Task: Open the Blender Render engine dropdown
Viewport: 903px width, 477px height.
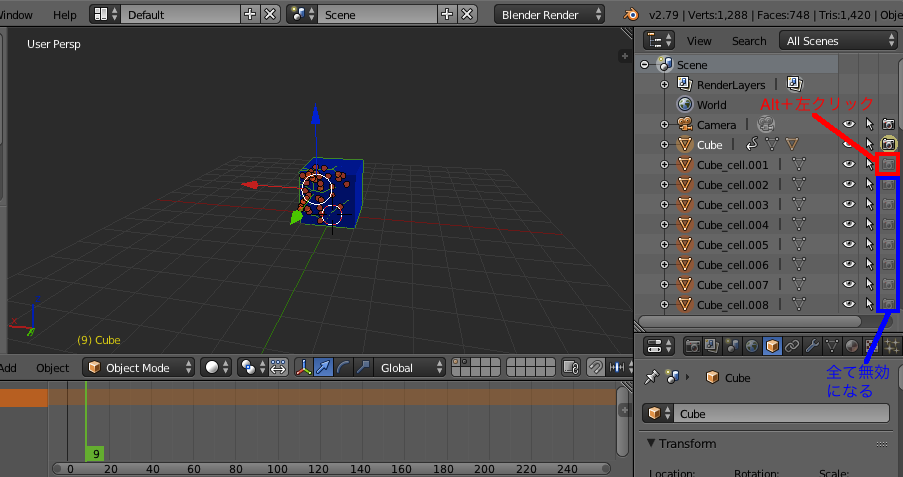Action: [x=549, y=14]
